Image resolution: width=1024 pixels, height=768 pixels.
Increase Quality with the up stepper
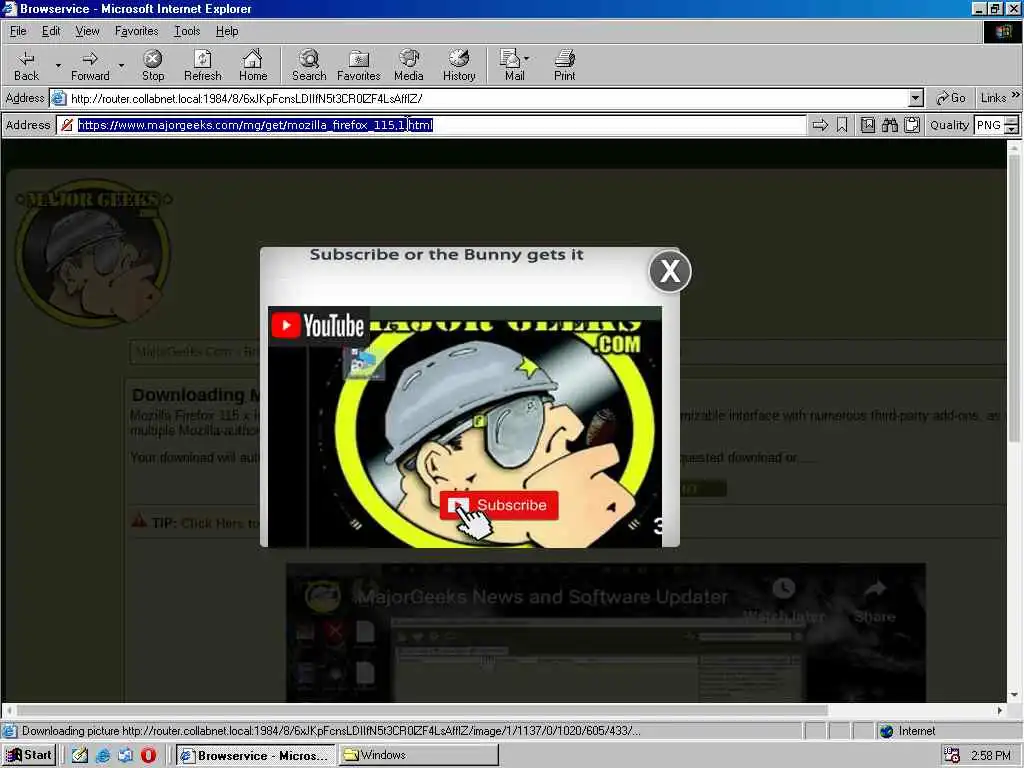(x=1012, y=120)
